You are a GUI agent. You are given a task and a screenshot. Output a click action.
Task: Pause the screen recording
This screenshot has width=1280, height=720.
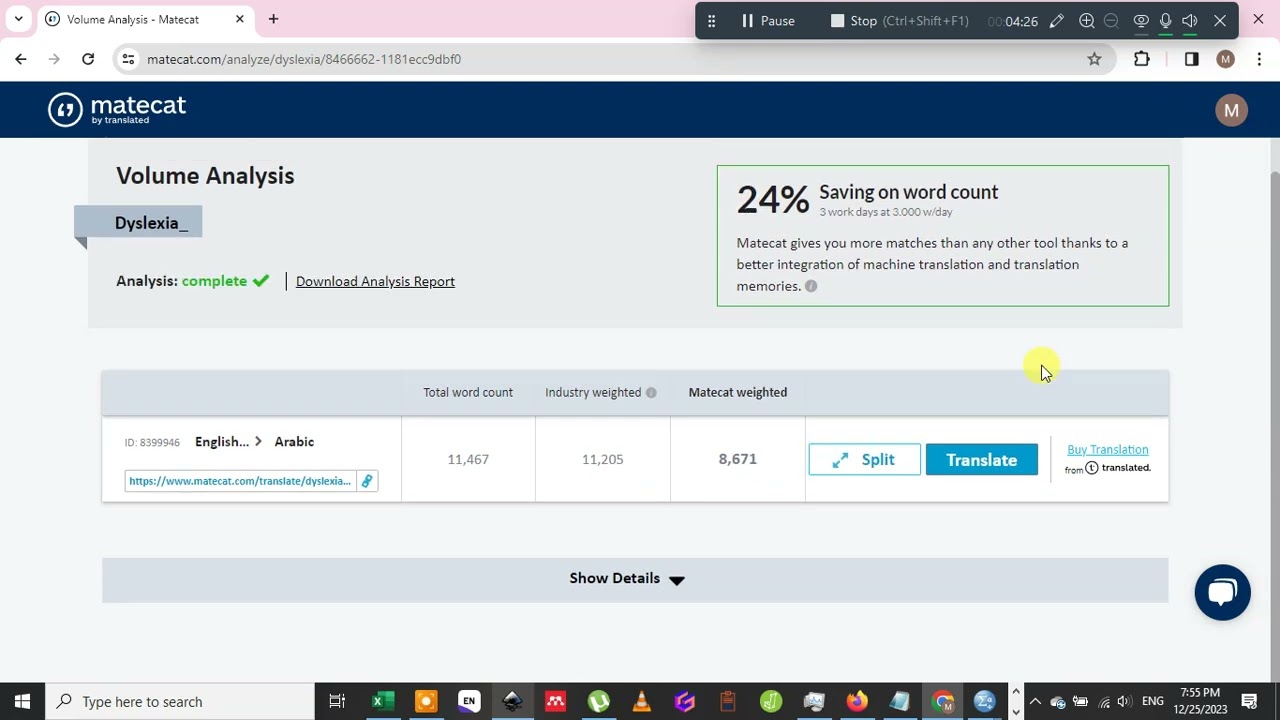(x=768, y=21)
